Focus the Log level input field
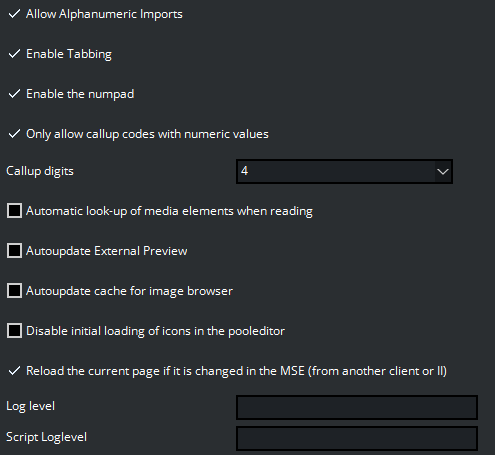This screenshot has width=495, height=455. click(357, 407)
